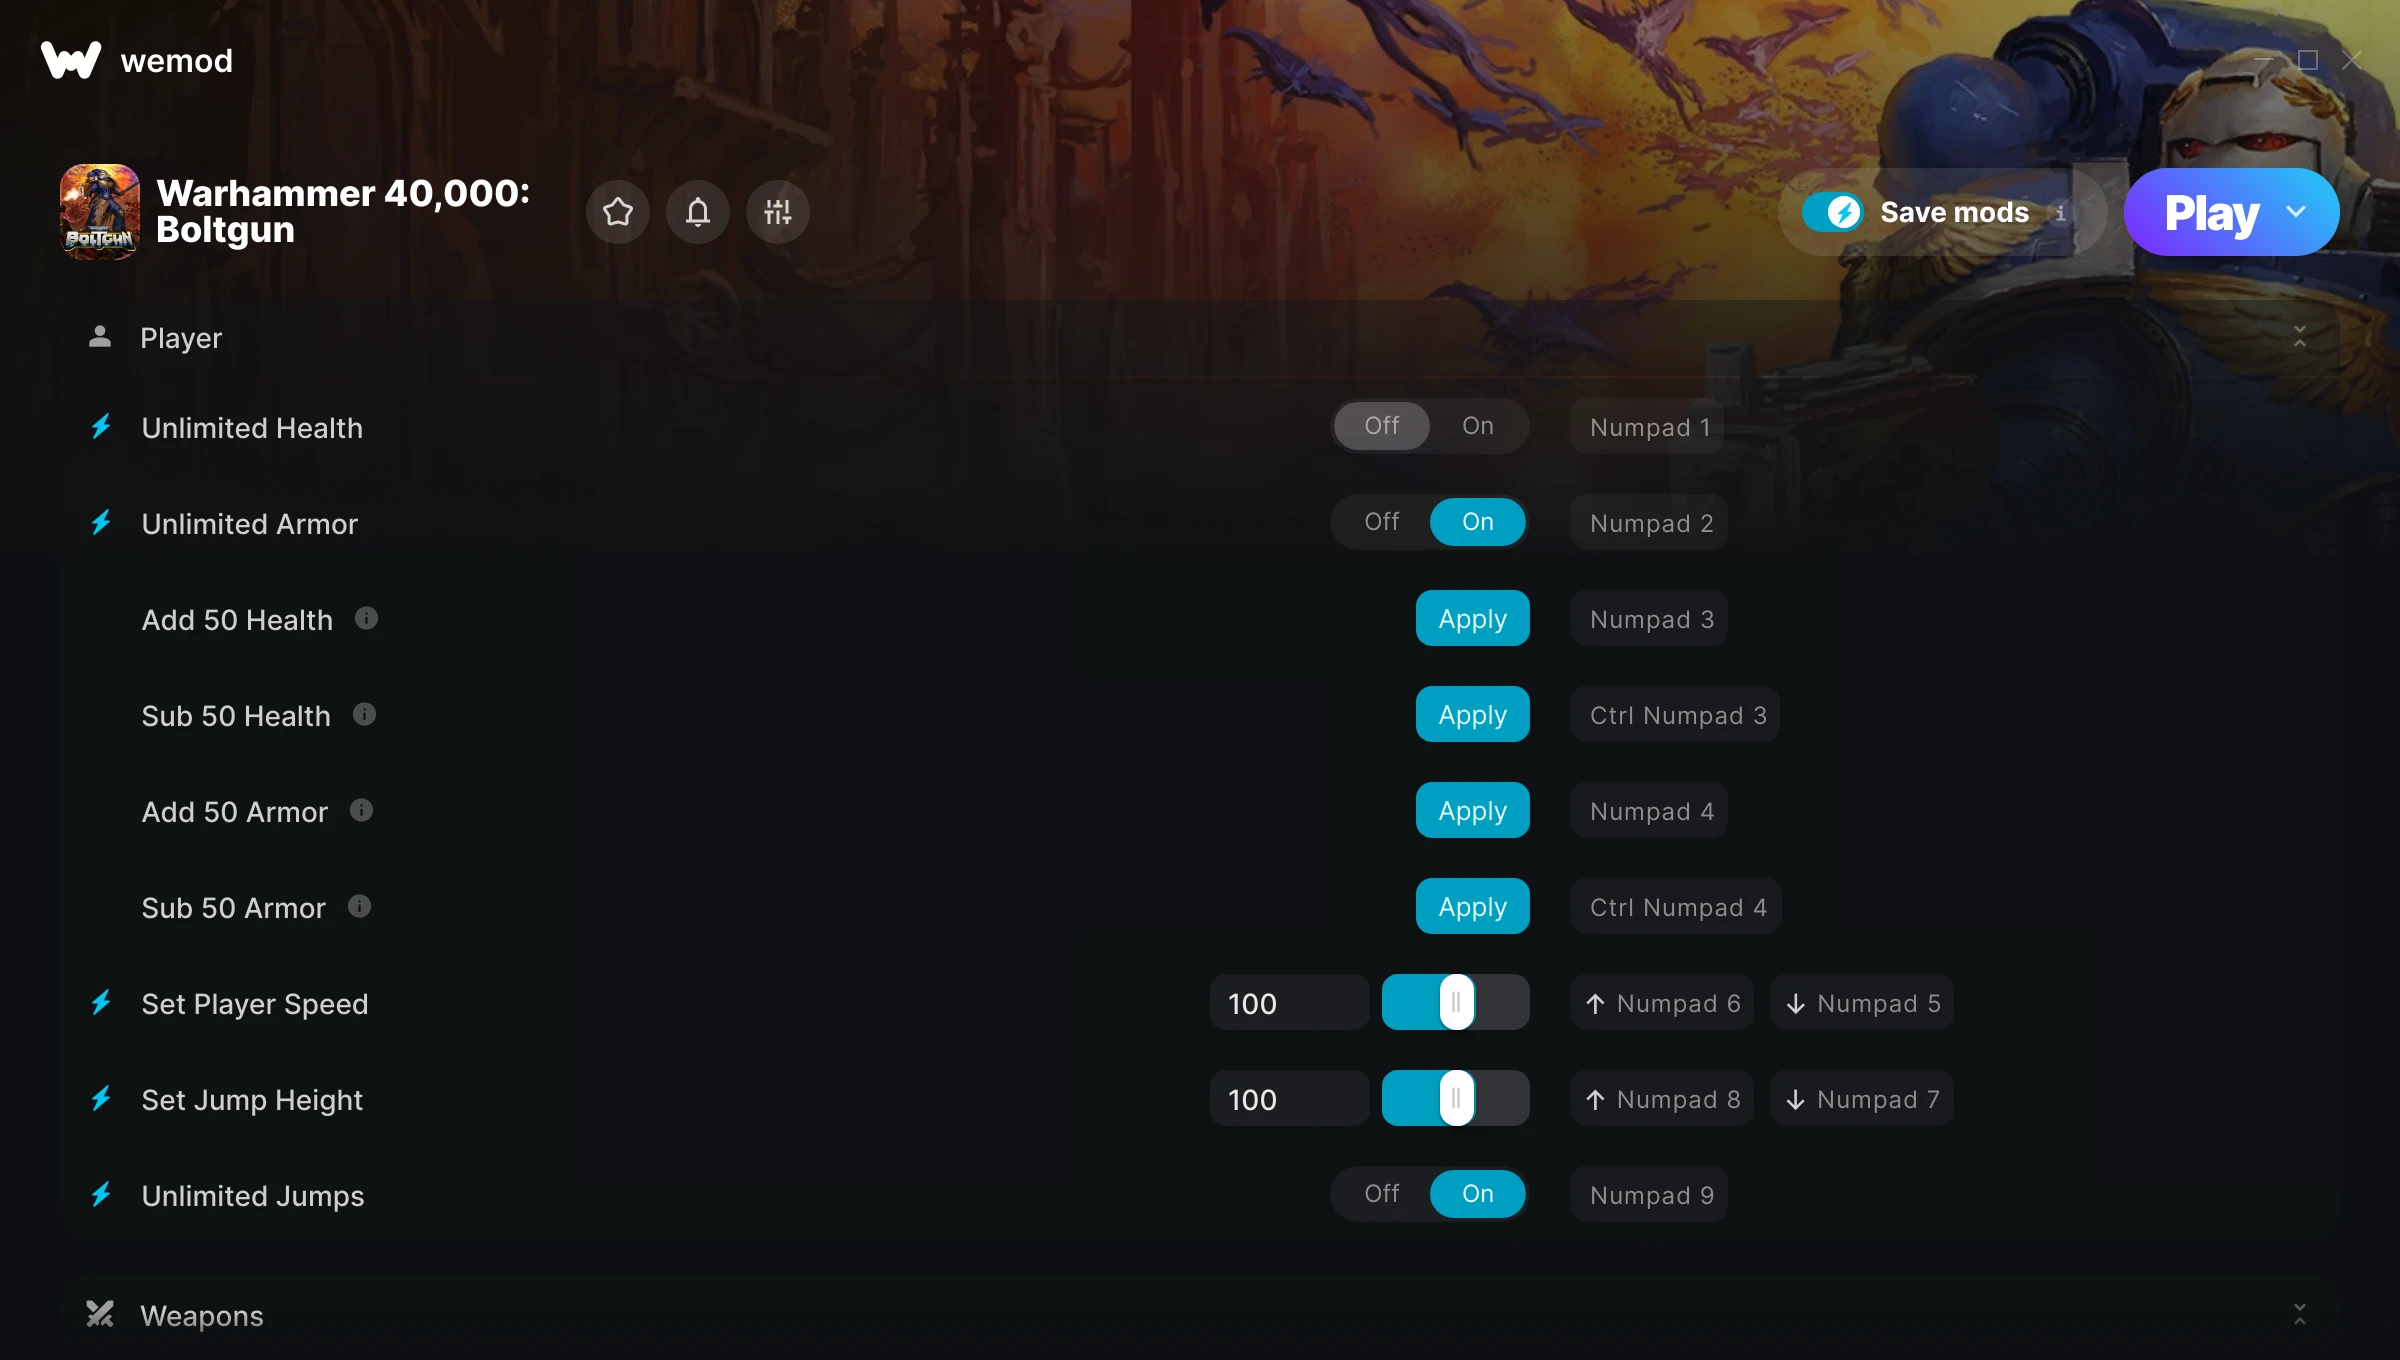Screen dimensions: 2400x1360
Task: Show info for Add 50 Armor
Action: click(362, 810)
